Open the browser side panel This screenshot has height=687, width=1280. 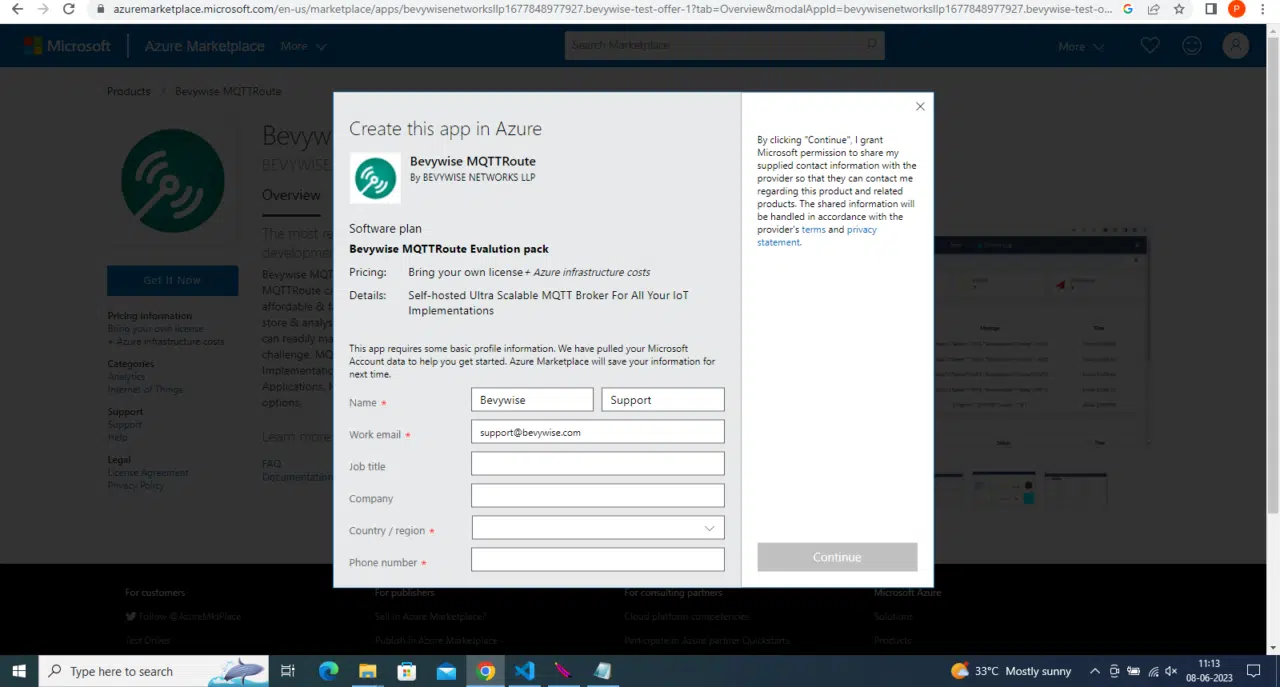coord(1211,9)
